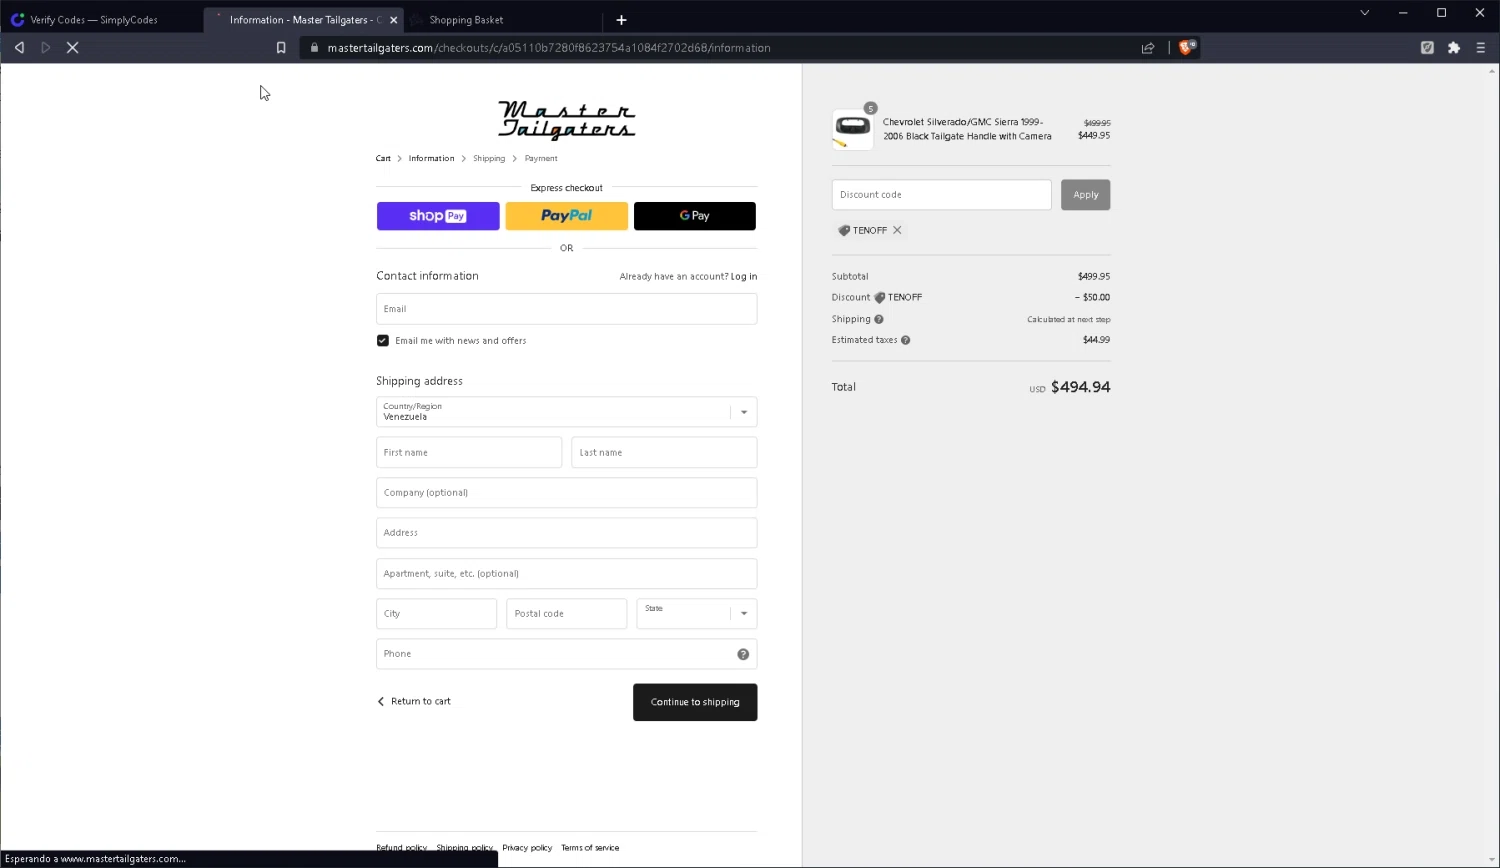
Task: Switch to Shopping Basket tab
Action: (x=466, y=20)
